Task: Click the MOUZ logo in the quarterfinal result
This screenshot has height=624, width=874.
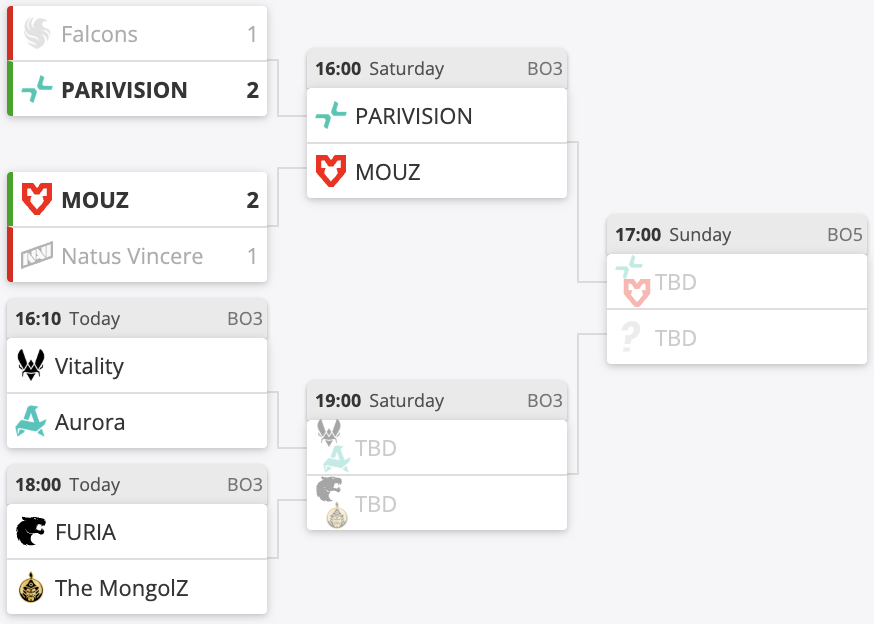Action: tap(37, 200)
